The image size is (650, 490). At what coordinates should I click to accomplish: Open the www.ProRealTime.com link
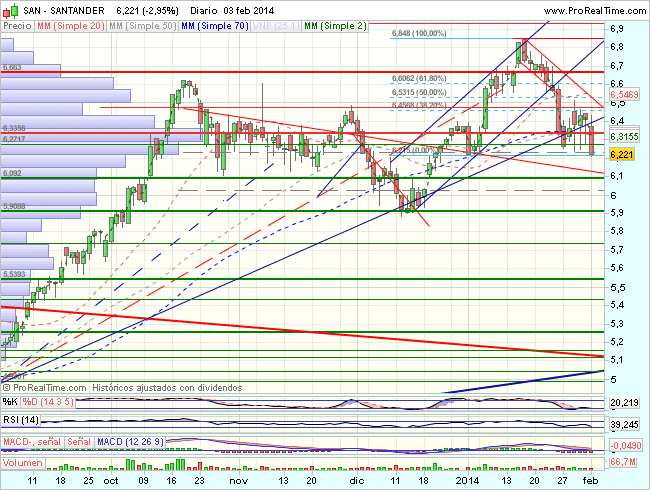click(594, 11)
